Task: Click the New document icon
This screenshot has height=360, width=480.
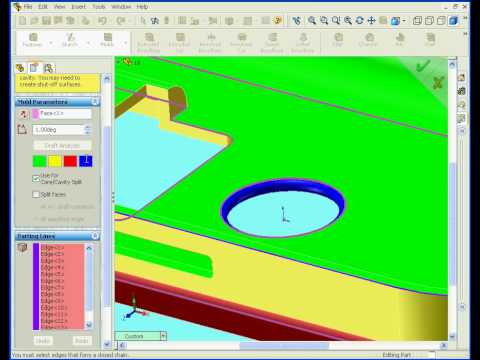Action: point(23,21)
